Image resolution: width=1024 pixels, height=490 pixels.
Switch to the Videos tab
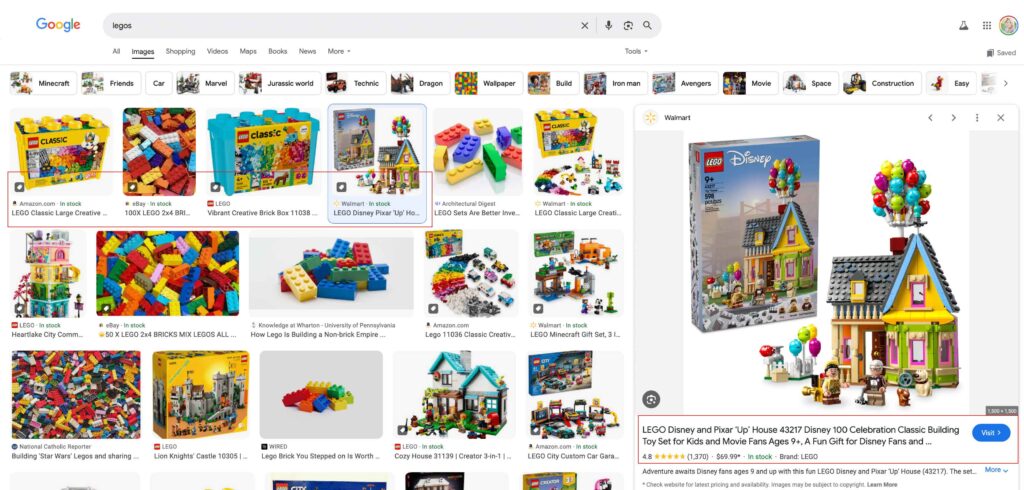[217, 51]
